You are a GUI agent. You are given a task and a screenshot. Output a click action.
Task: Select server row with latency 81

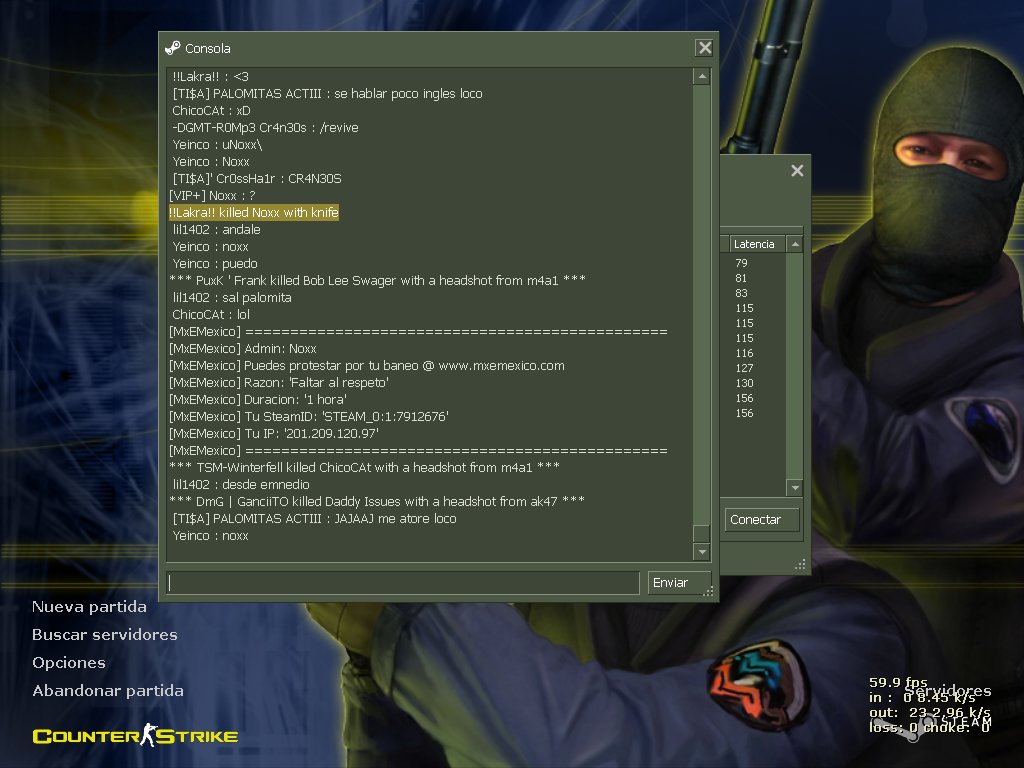point(741,278)
